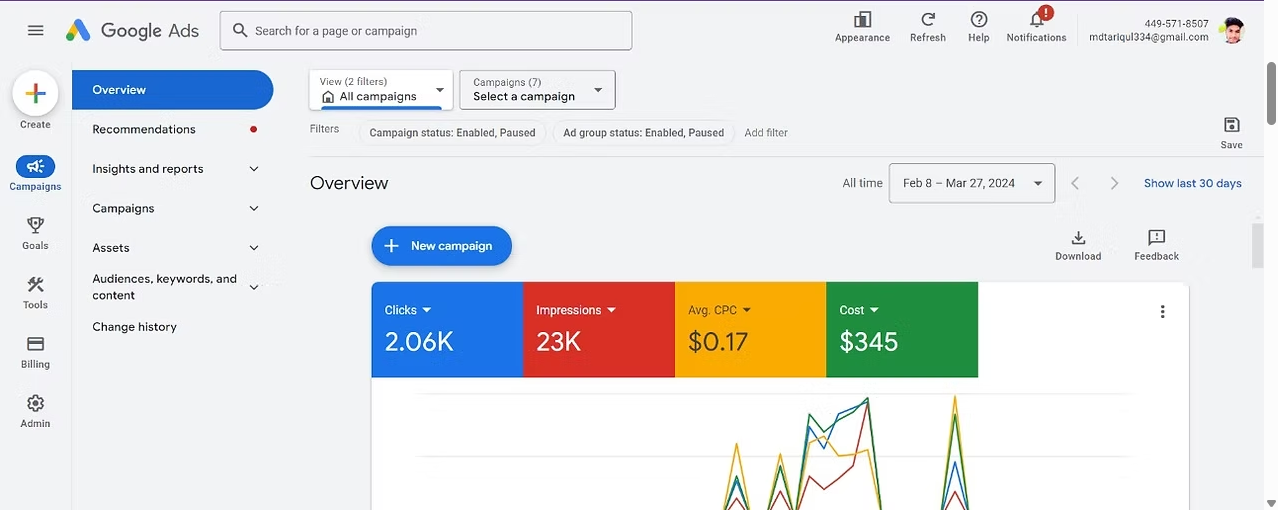Open the date range dropdown

[971, 183]
